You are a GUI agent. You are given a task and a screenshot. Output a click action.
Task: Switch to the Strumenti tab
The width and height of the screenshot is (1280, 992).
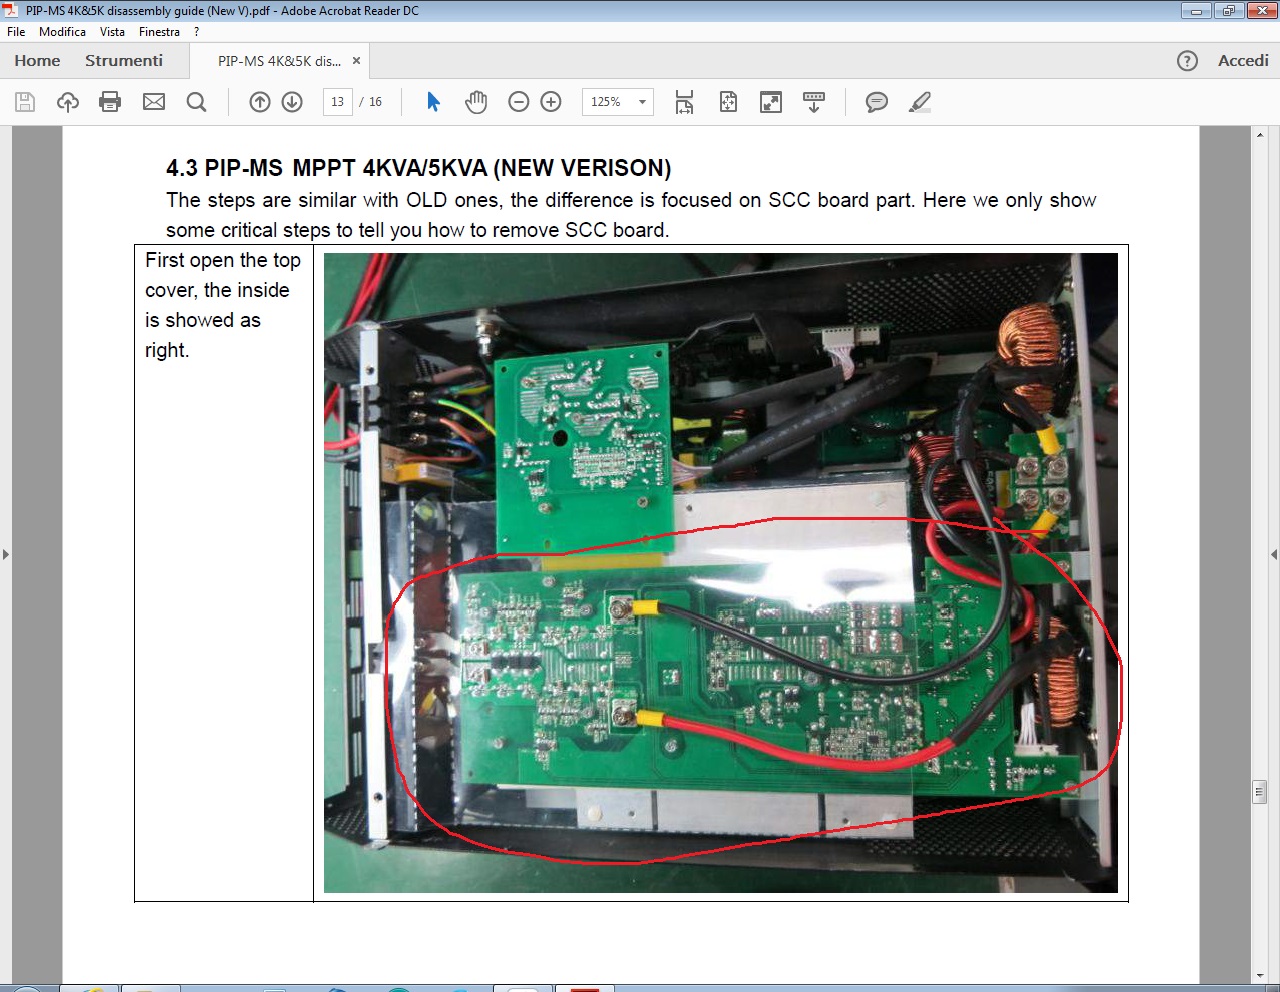124,61
